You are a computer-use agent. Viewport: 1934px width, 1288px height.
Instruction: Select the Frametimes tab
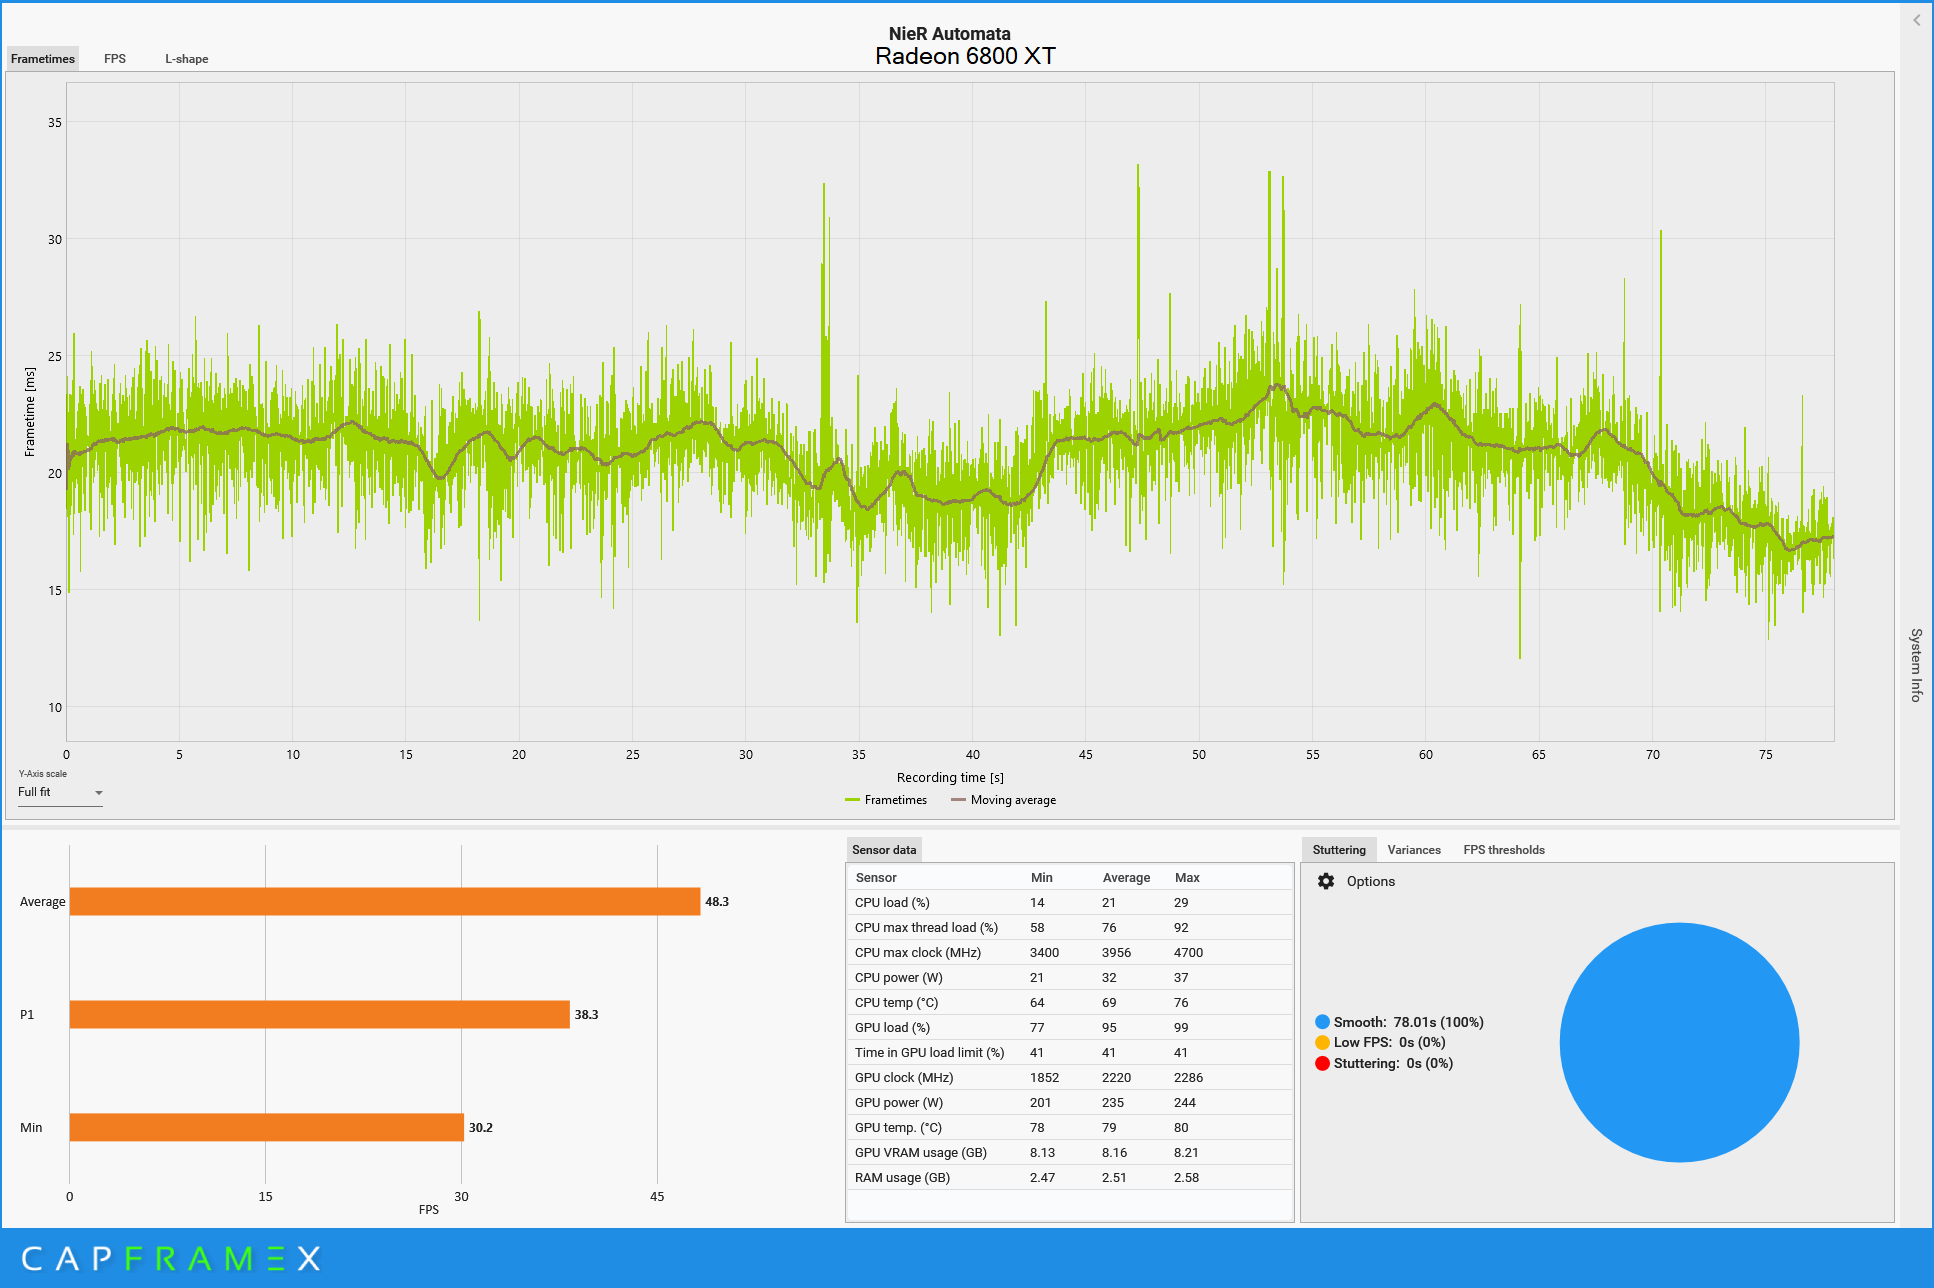click(x=43, y=59)
